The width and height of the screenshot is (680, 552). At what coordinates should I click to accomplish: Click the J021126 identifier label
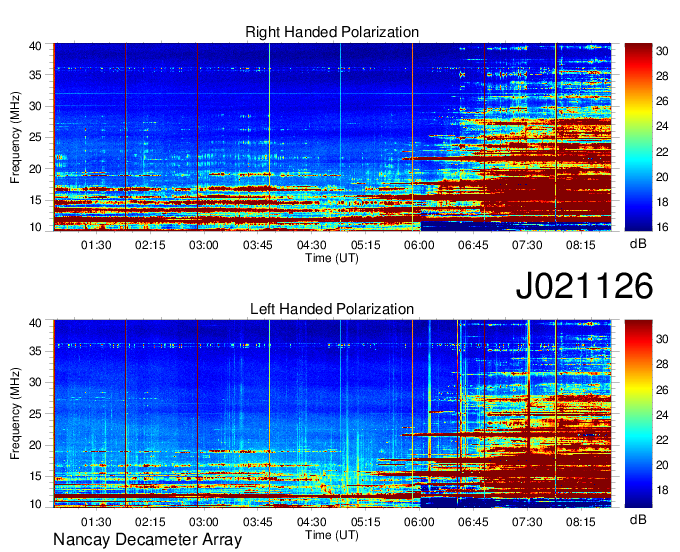[x=584, y=285]
